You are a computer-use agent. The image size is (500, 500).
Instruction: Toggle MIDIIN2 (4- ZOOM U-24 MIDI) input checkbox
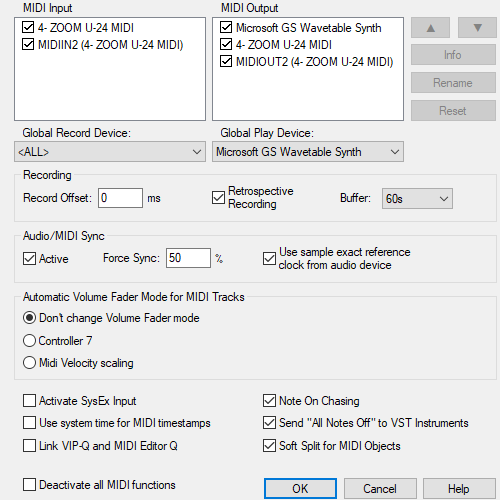pos(28,44)
